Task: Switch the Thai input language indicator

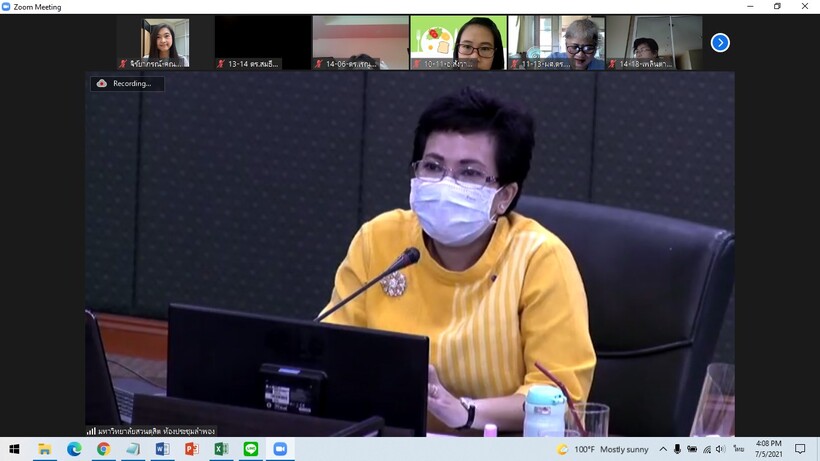Action: [x=738, y=449]
